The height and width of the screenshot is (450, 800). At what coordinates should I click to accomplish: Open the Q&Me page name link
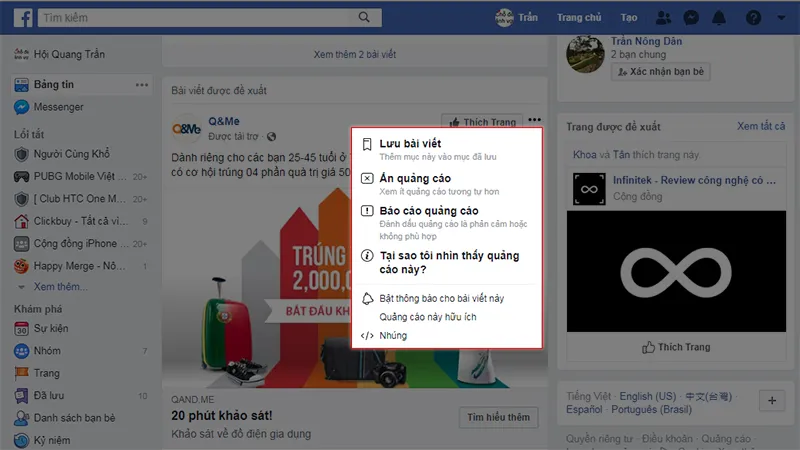pos(223,121)
